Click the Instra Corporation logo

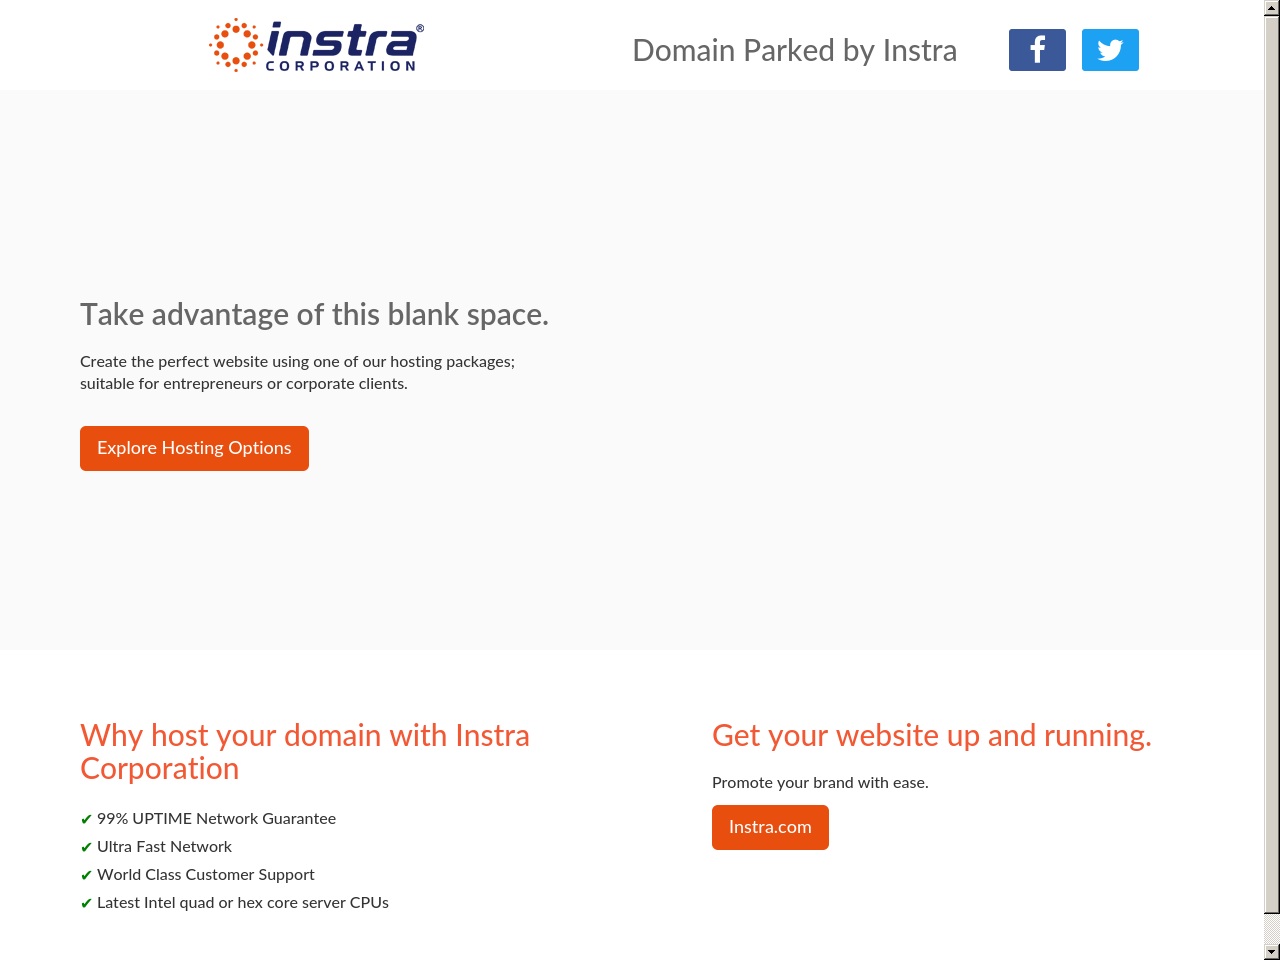click(316, 45)
